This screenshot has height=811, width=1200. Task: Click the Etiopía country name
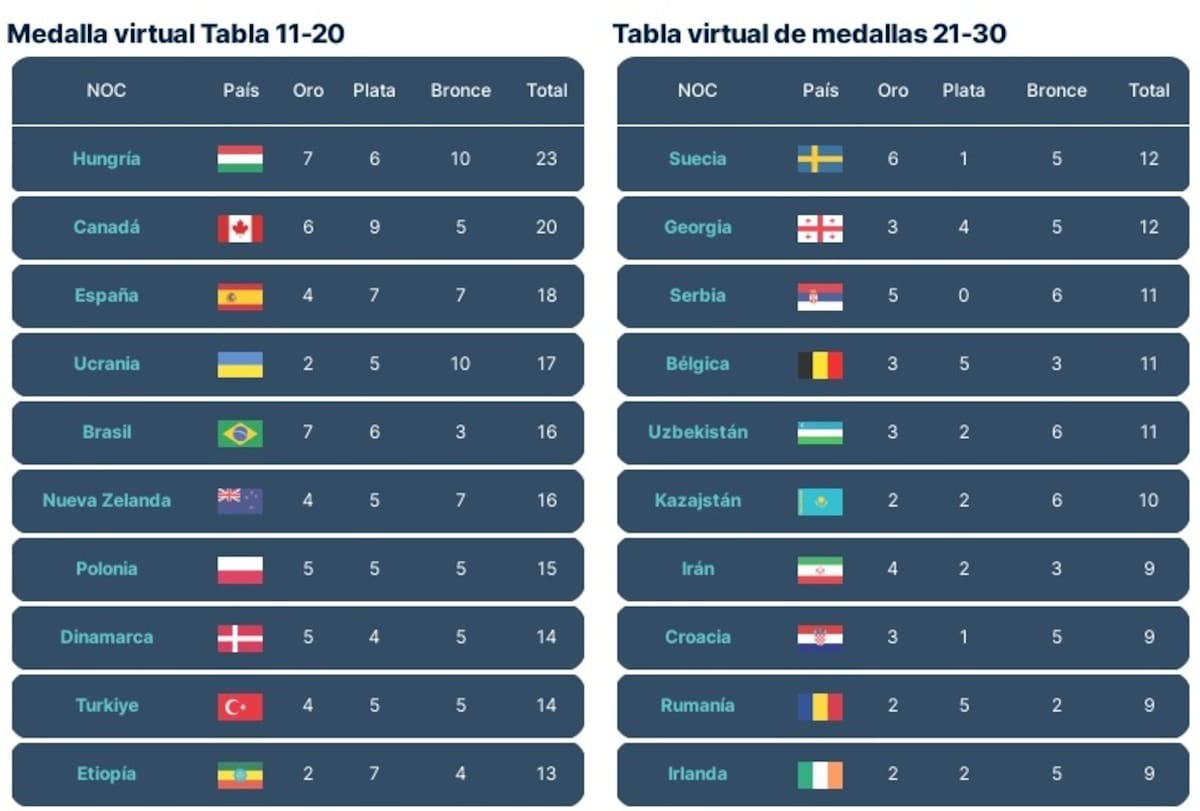point(106,774)
